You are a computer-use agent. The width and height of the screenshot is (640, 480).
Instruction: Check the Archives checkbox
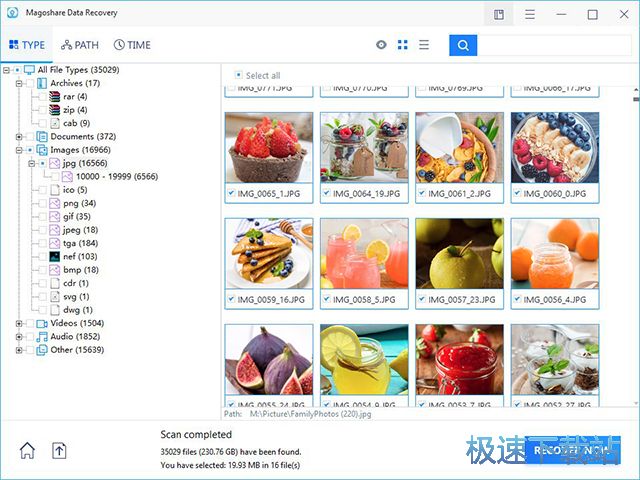click(30, 83)
